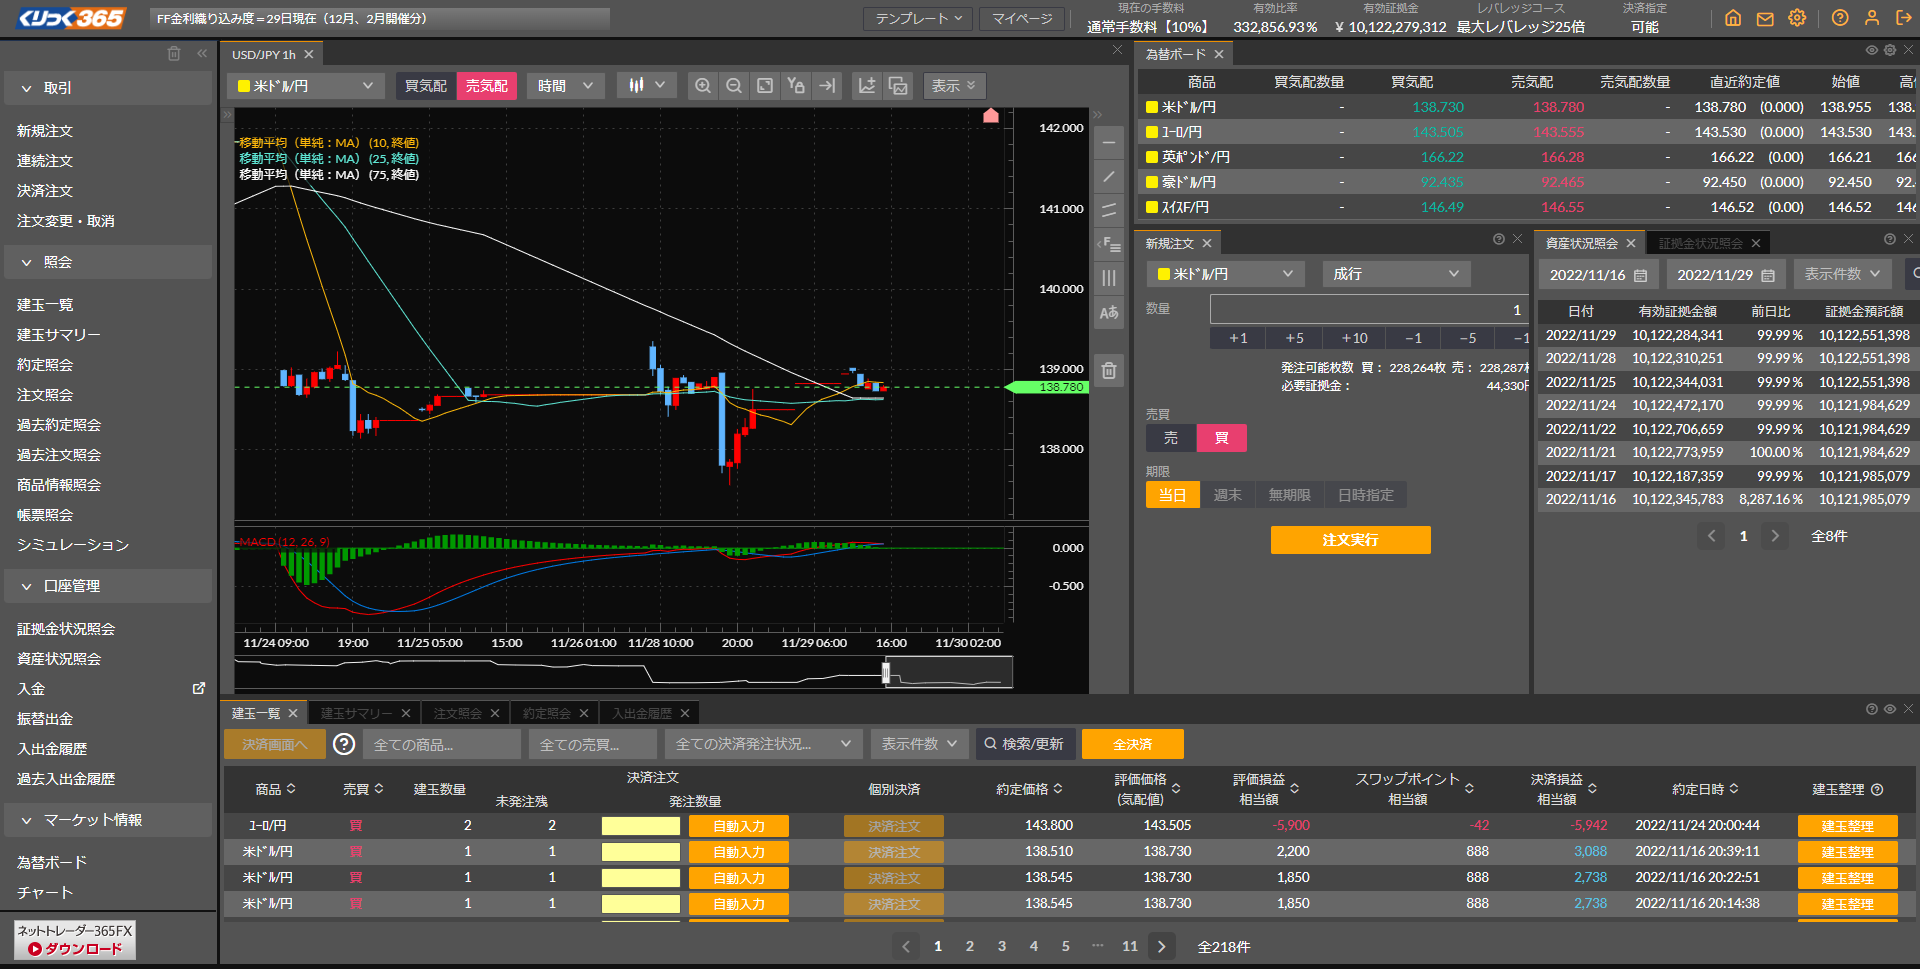This screenshot has height=969, width=1920.
Task: Set order expiry to 日時指定
Action: (x=1366, y=495)
